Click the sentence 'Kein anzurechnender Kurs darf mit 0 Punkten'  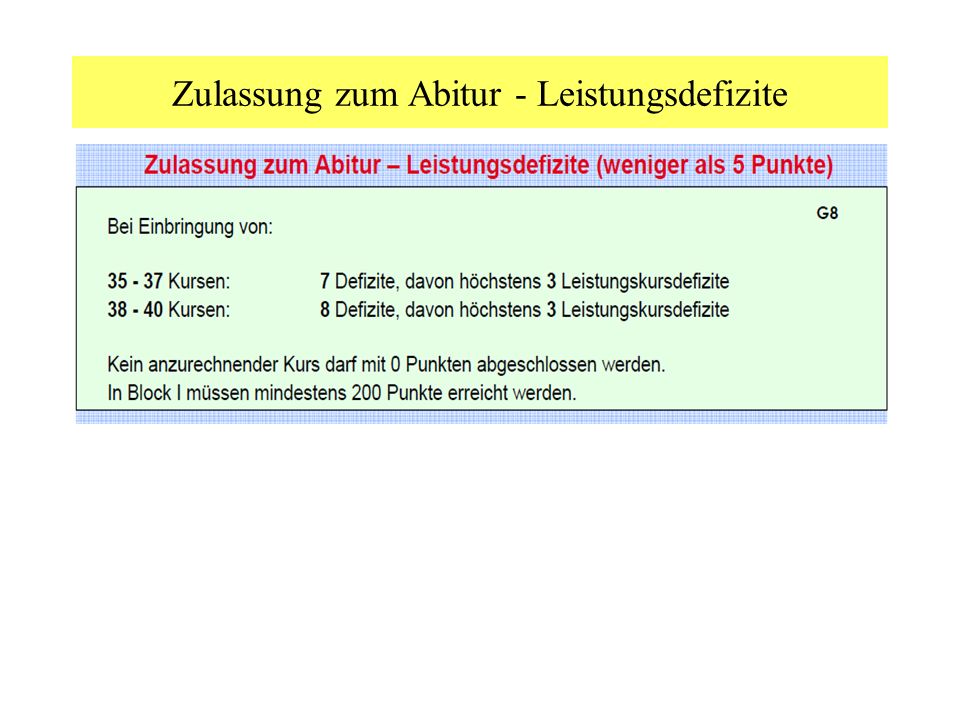tap(386, 365)
